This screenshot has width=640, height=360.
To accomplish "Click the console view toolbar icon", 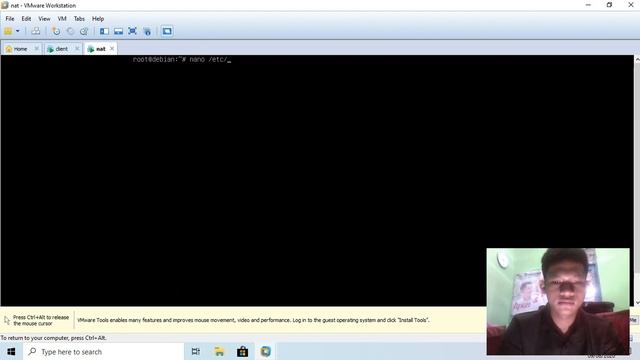I will coord(167,31).
